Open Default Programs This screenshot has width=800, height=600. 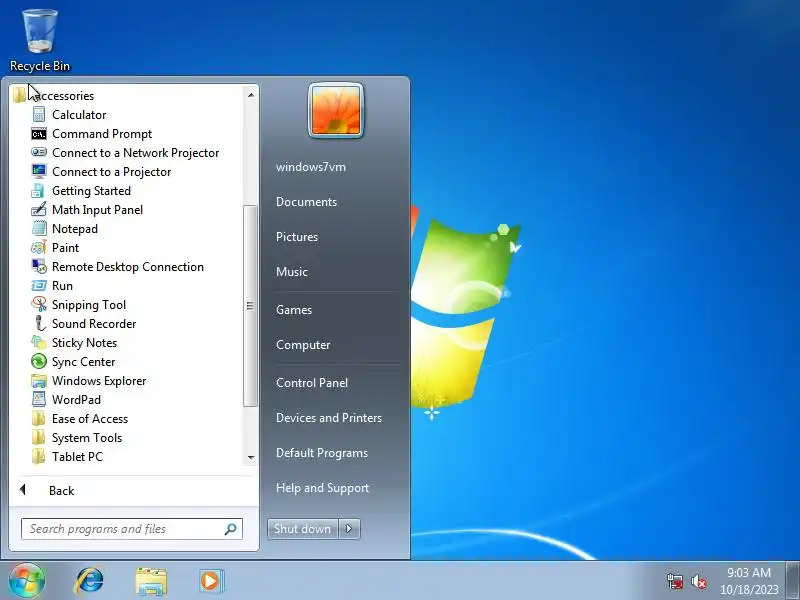pyautogui.click(x=322, y=453)
